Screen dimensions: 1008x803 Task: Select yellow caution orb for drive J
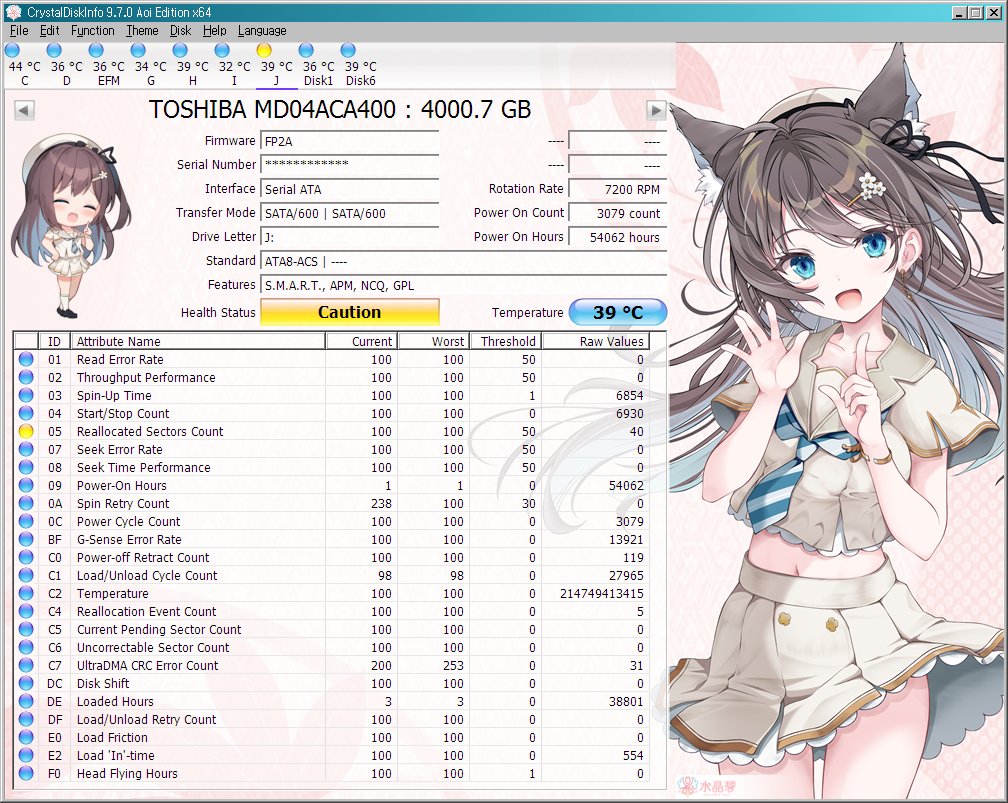[x=264, y=50]
